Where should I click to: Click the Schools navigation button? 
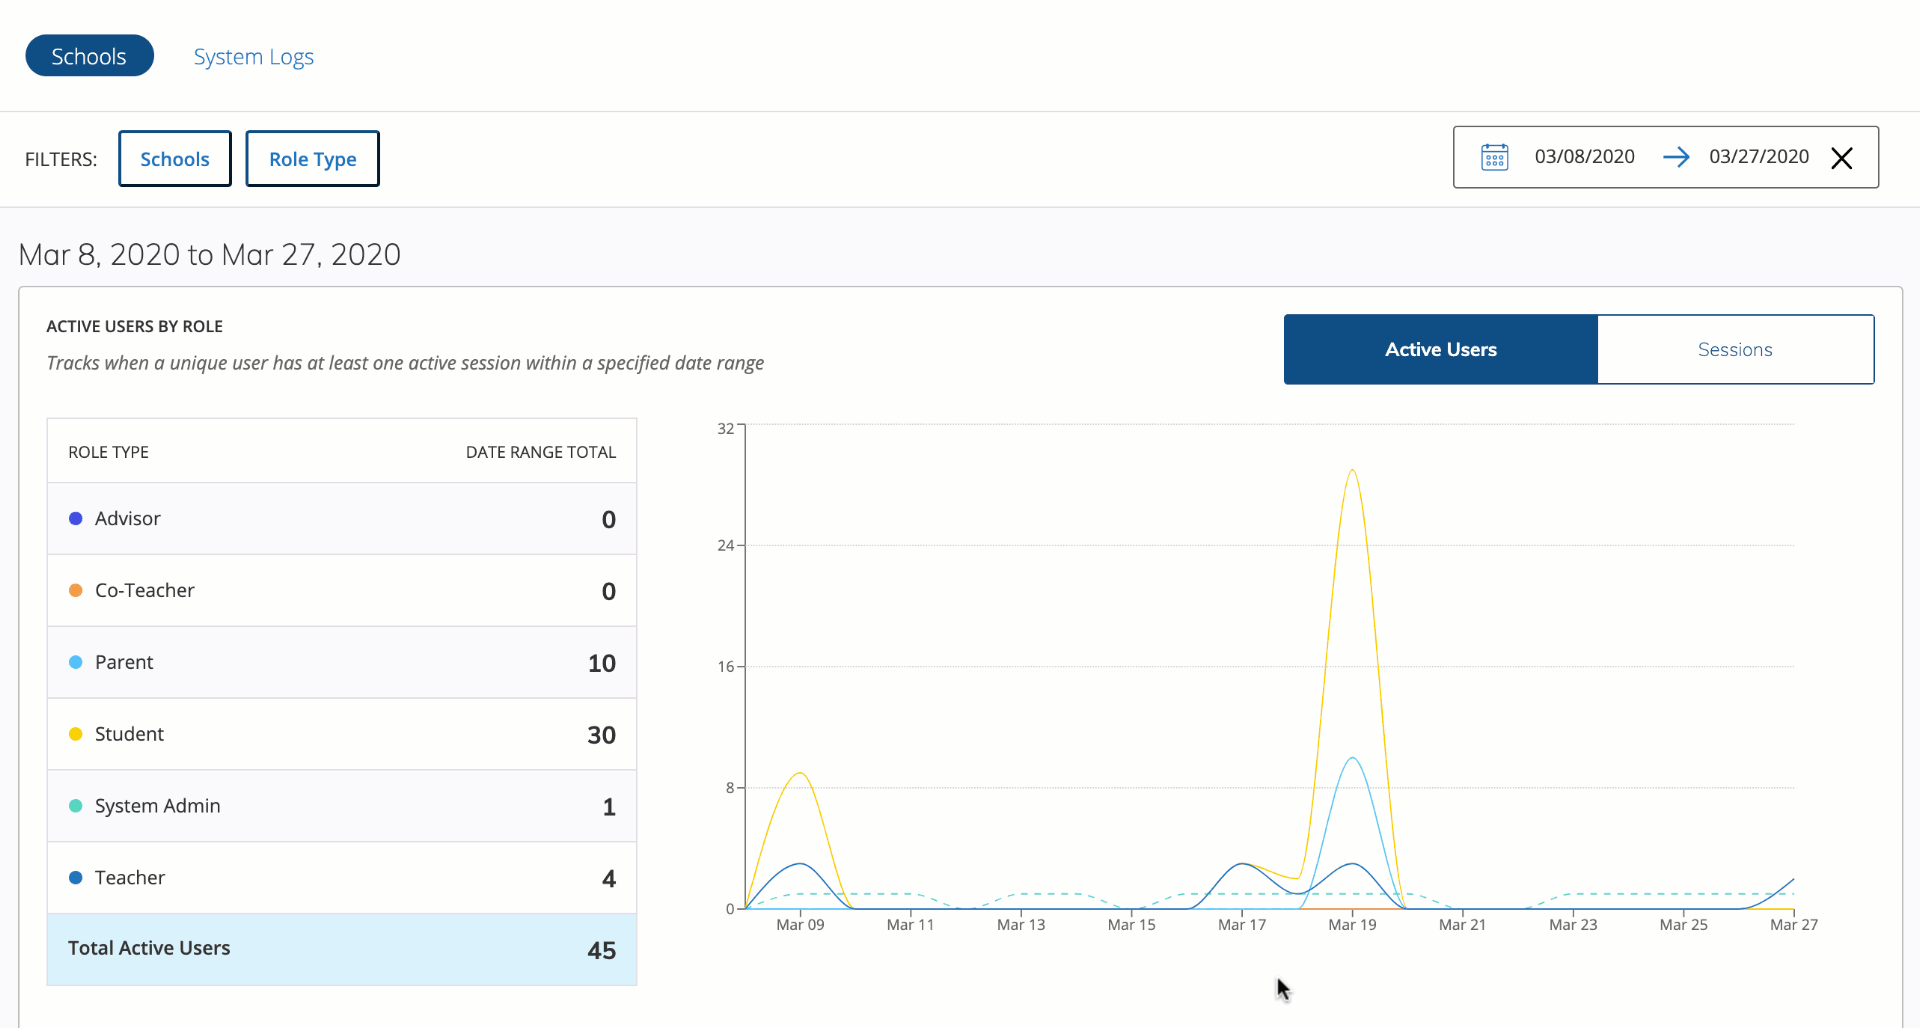89,55
